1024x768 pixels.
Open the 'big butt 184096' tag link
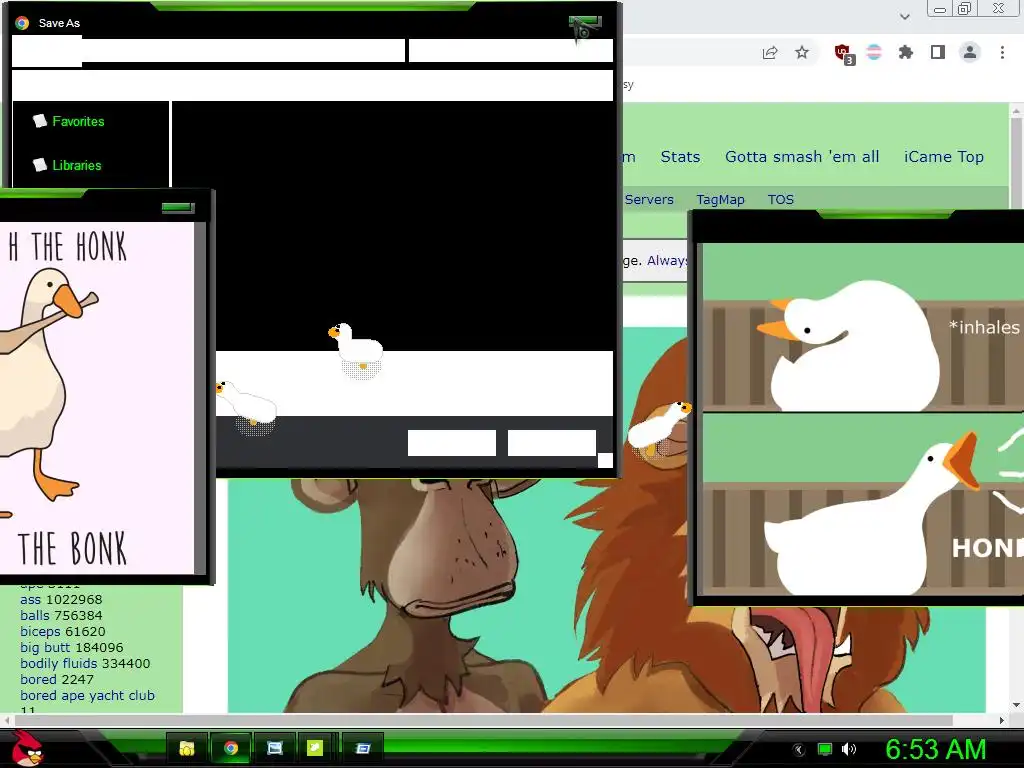click(x=72, y=647)
